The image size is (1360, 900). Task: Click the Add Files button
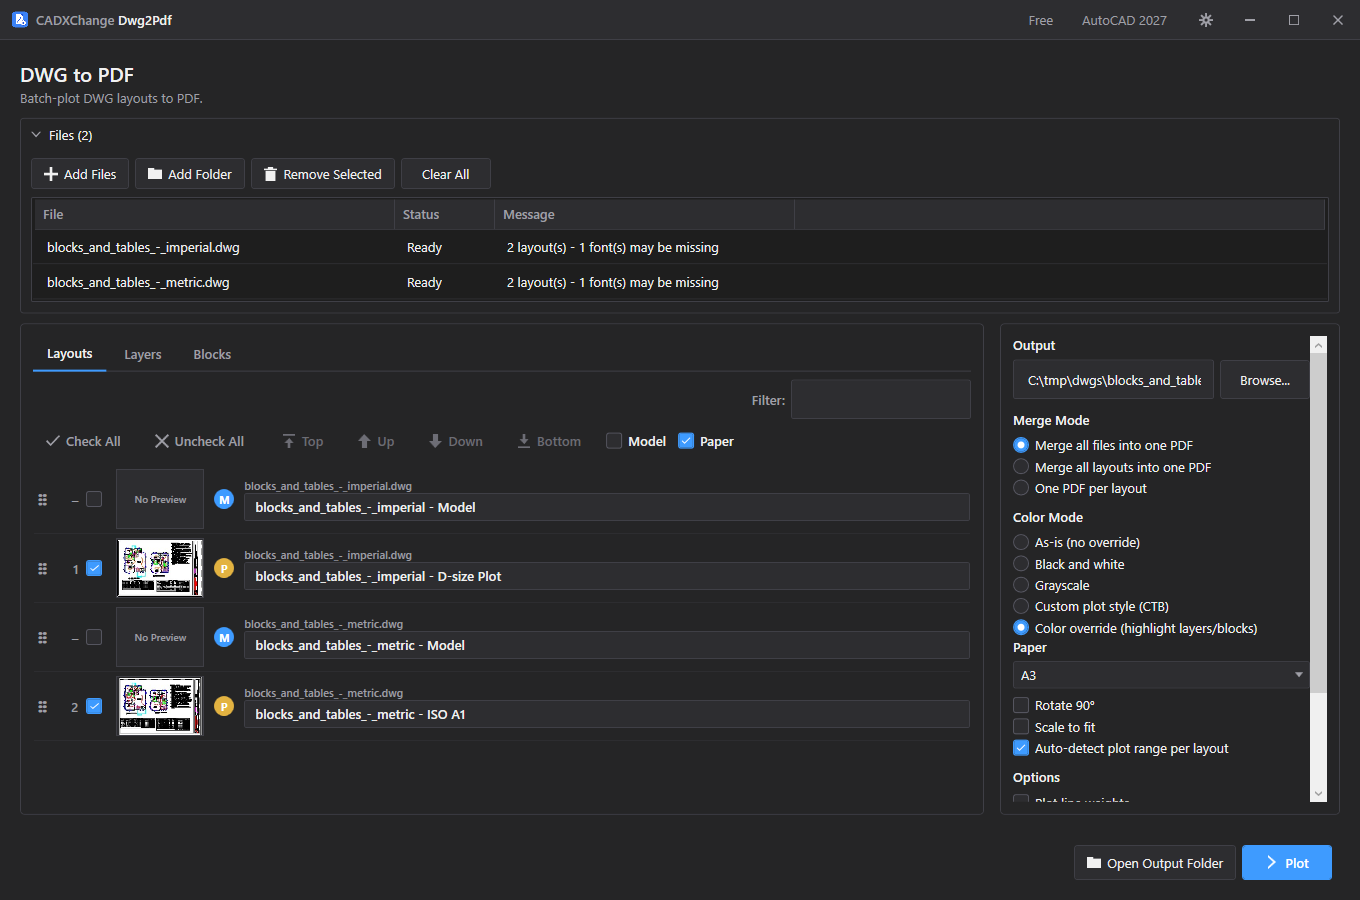pos(80,174)
